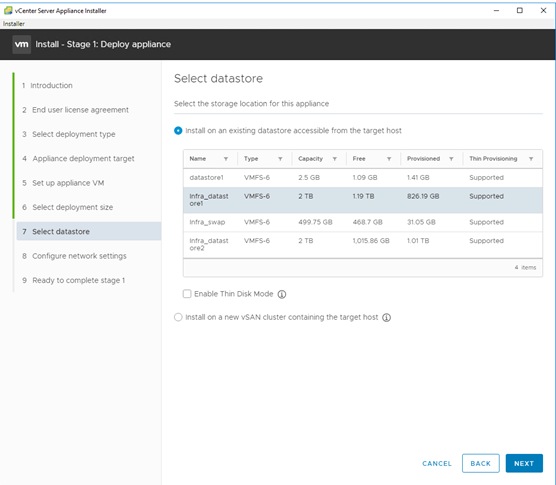Click the BACK button
The image size is (556, 485).
(480, 463)
